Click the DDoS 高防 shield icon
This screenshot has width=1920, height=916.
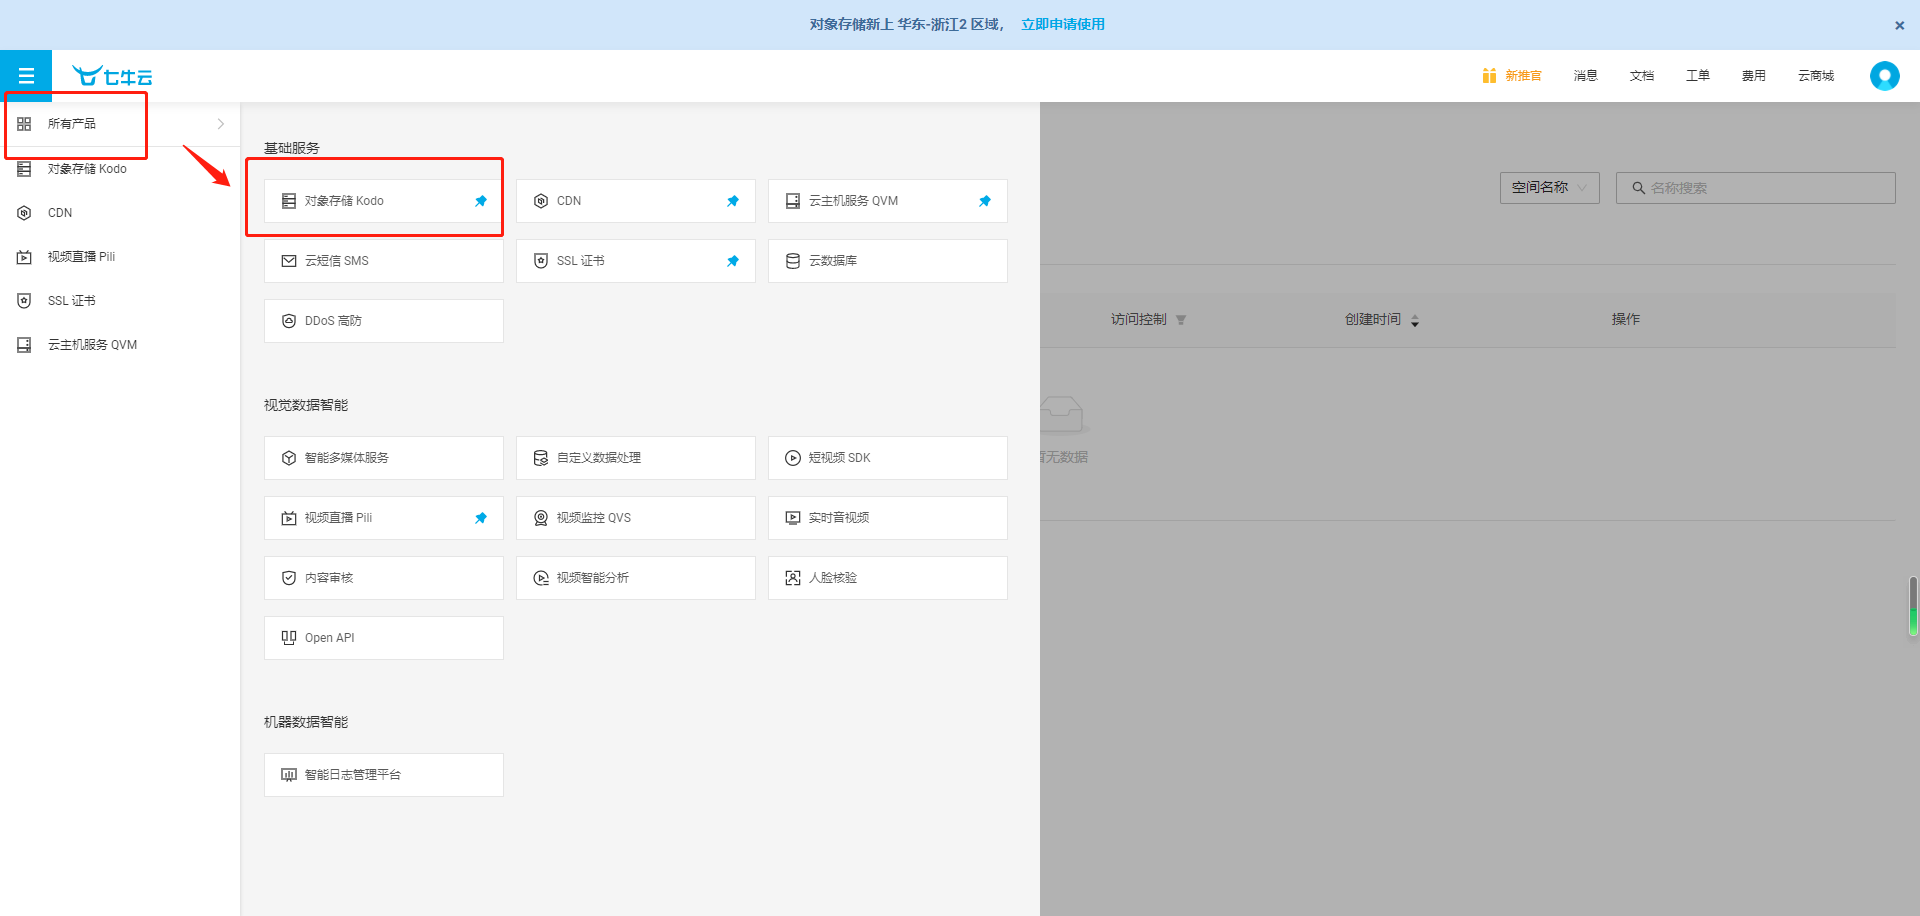[289, 321]
